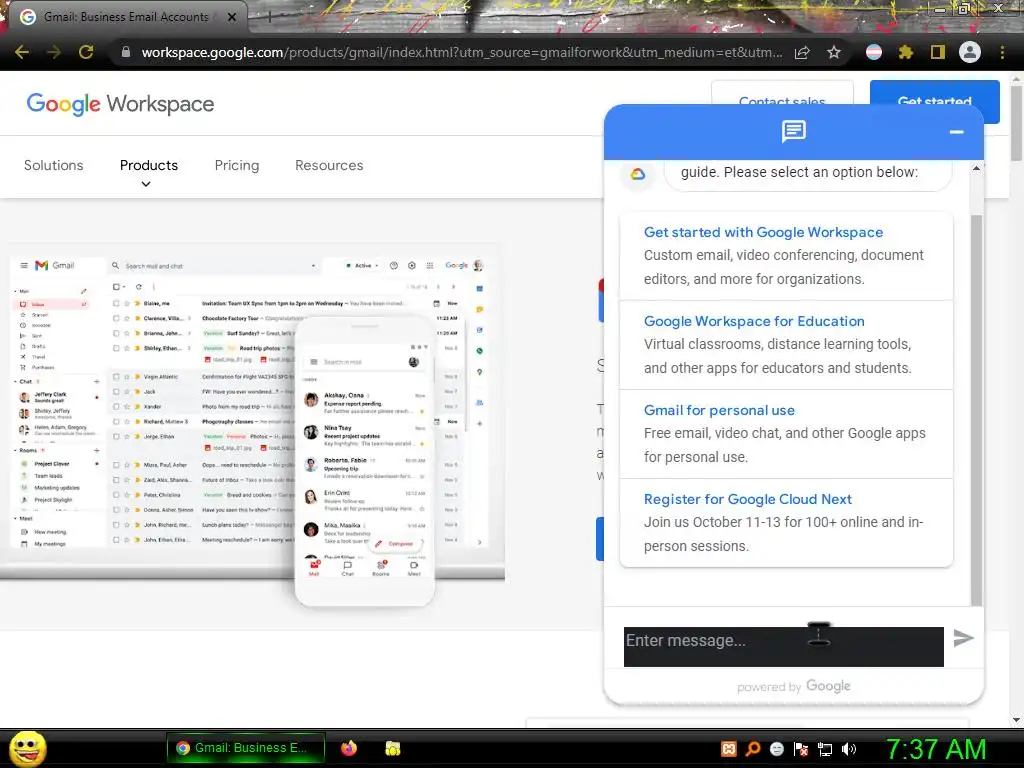The height and width of the screenshot is (768, 1024).
Task: Click the 'Please select an option below' message bubble
Action: point(808,174)
